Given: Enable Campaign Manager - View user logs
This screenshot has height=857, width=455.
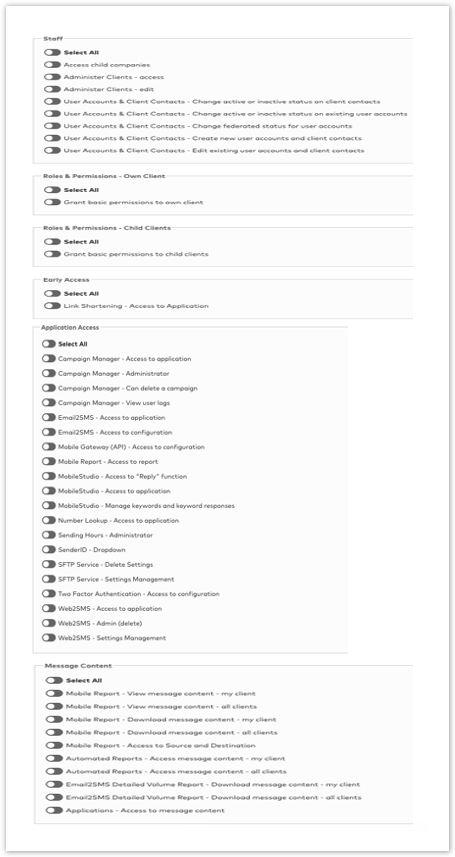Looking at the screenshot, I should coord(49,403).
